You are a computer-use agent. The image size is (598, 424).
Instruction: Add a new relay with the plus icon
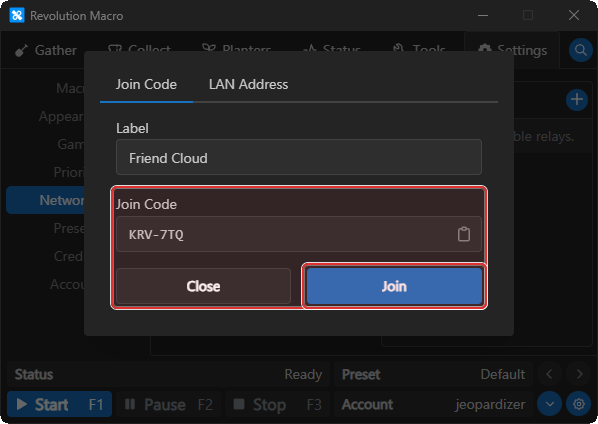(x=577, y=100)
